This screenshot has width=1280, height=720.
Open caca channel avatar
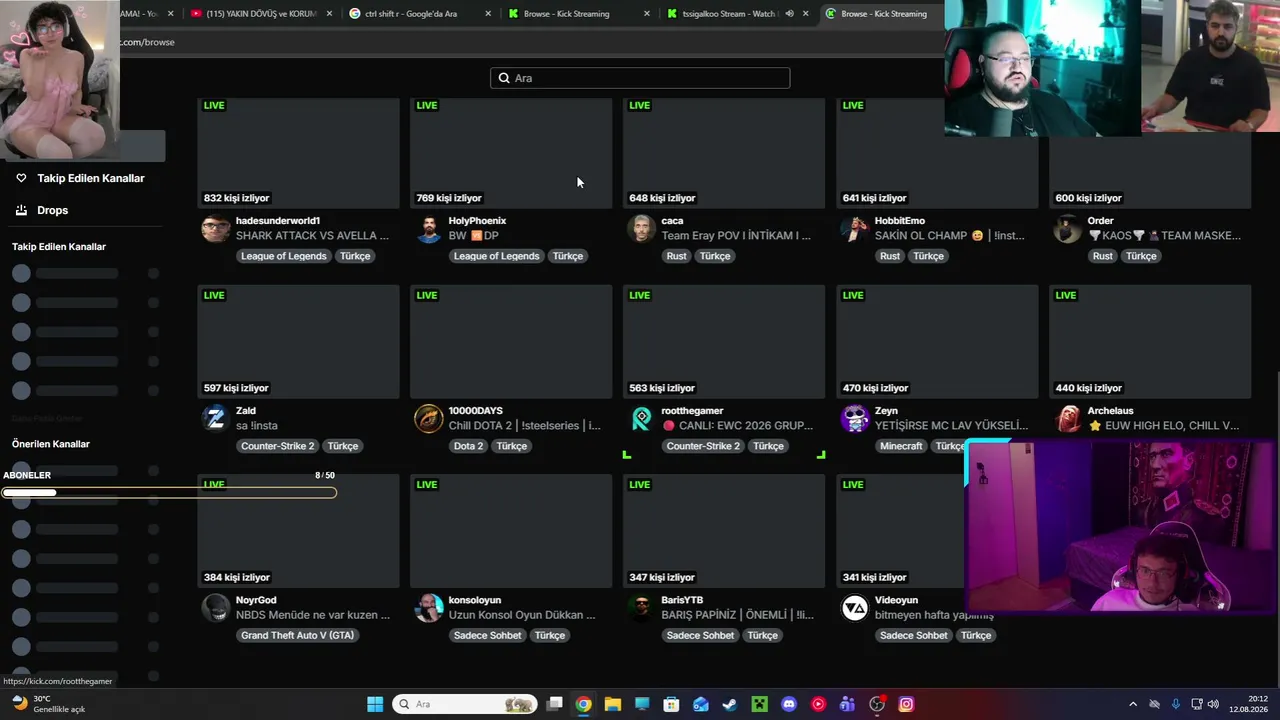[x=641, y=229]
